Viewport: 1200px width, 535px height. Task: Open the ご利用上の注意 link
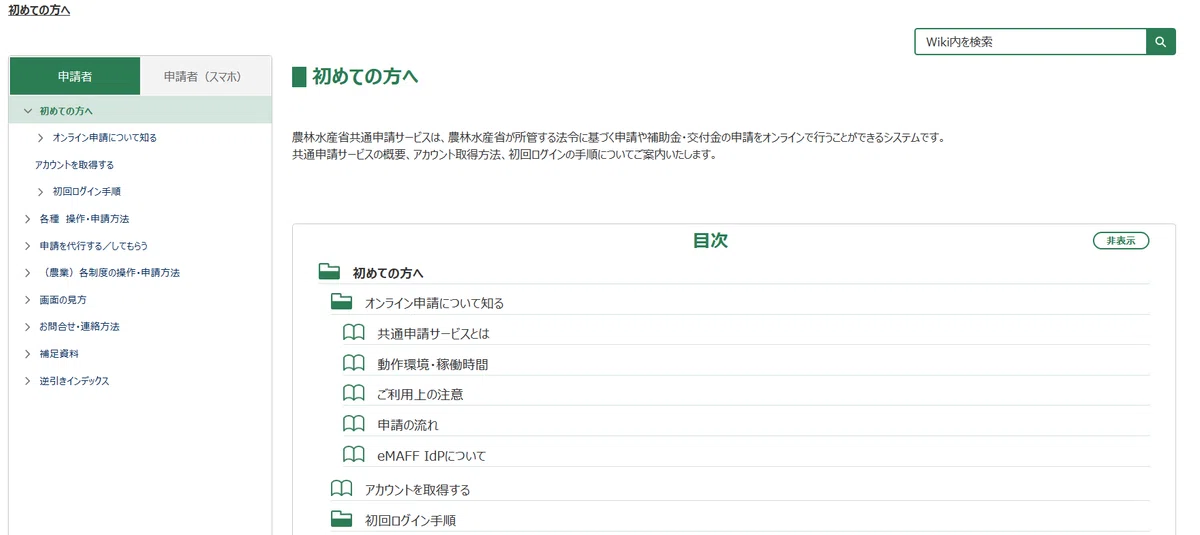point(421,394)
